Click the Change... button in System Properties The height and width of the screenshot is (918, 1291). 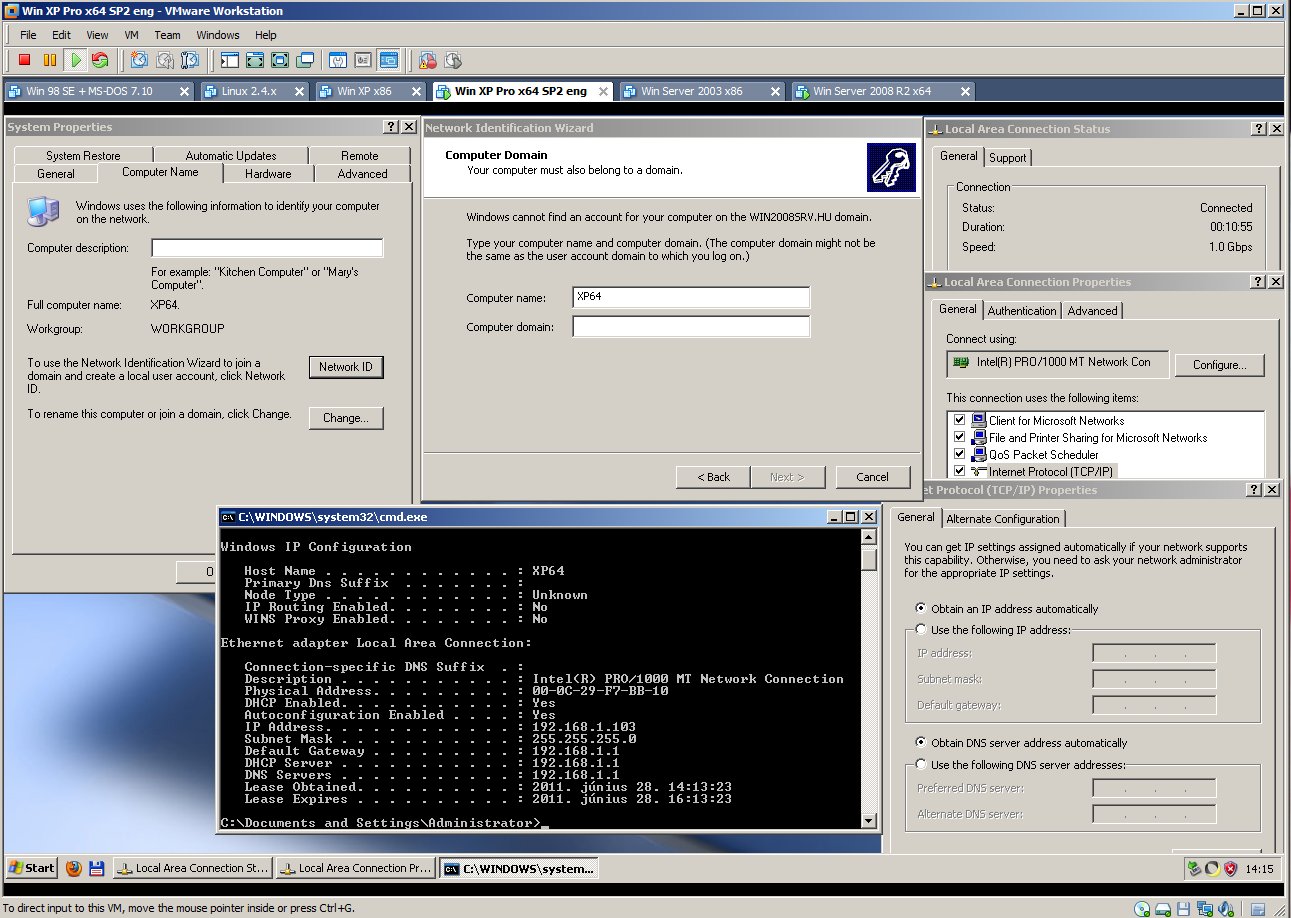[x=346, y=418]
